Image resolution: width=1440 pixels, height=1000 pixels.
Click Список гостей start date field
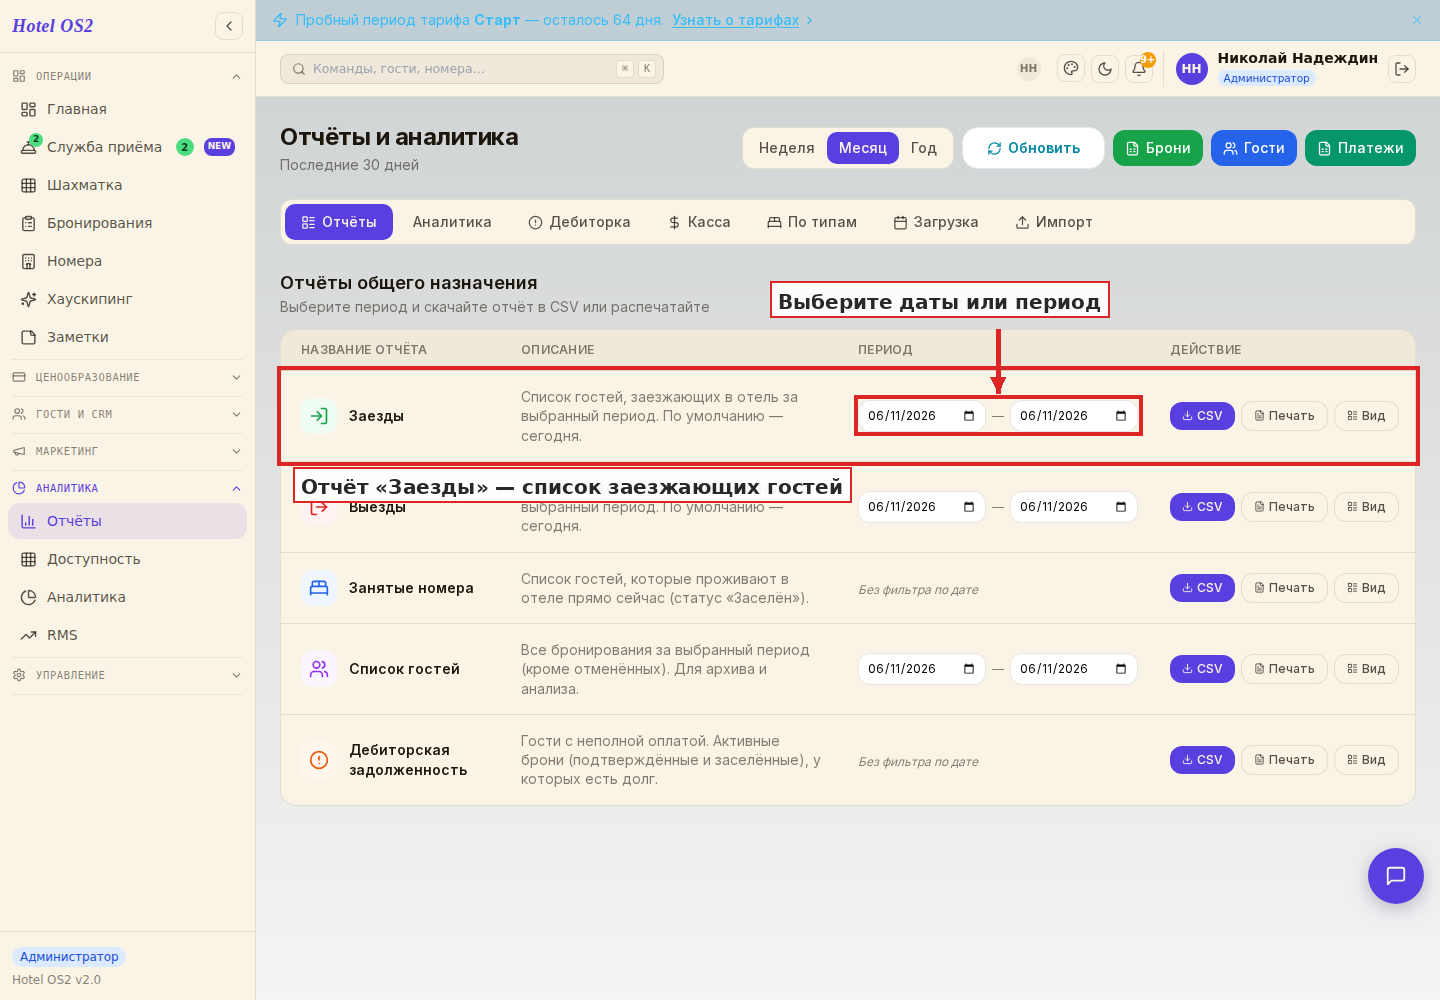[x=922, y=669]
